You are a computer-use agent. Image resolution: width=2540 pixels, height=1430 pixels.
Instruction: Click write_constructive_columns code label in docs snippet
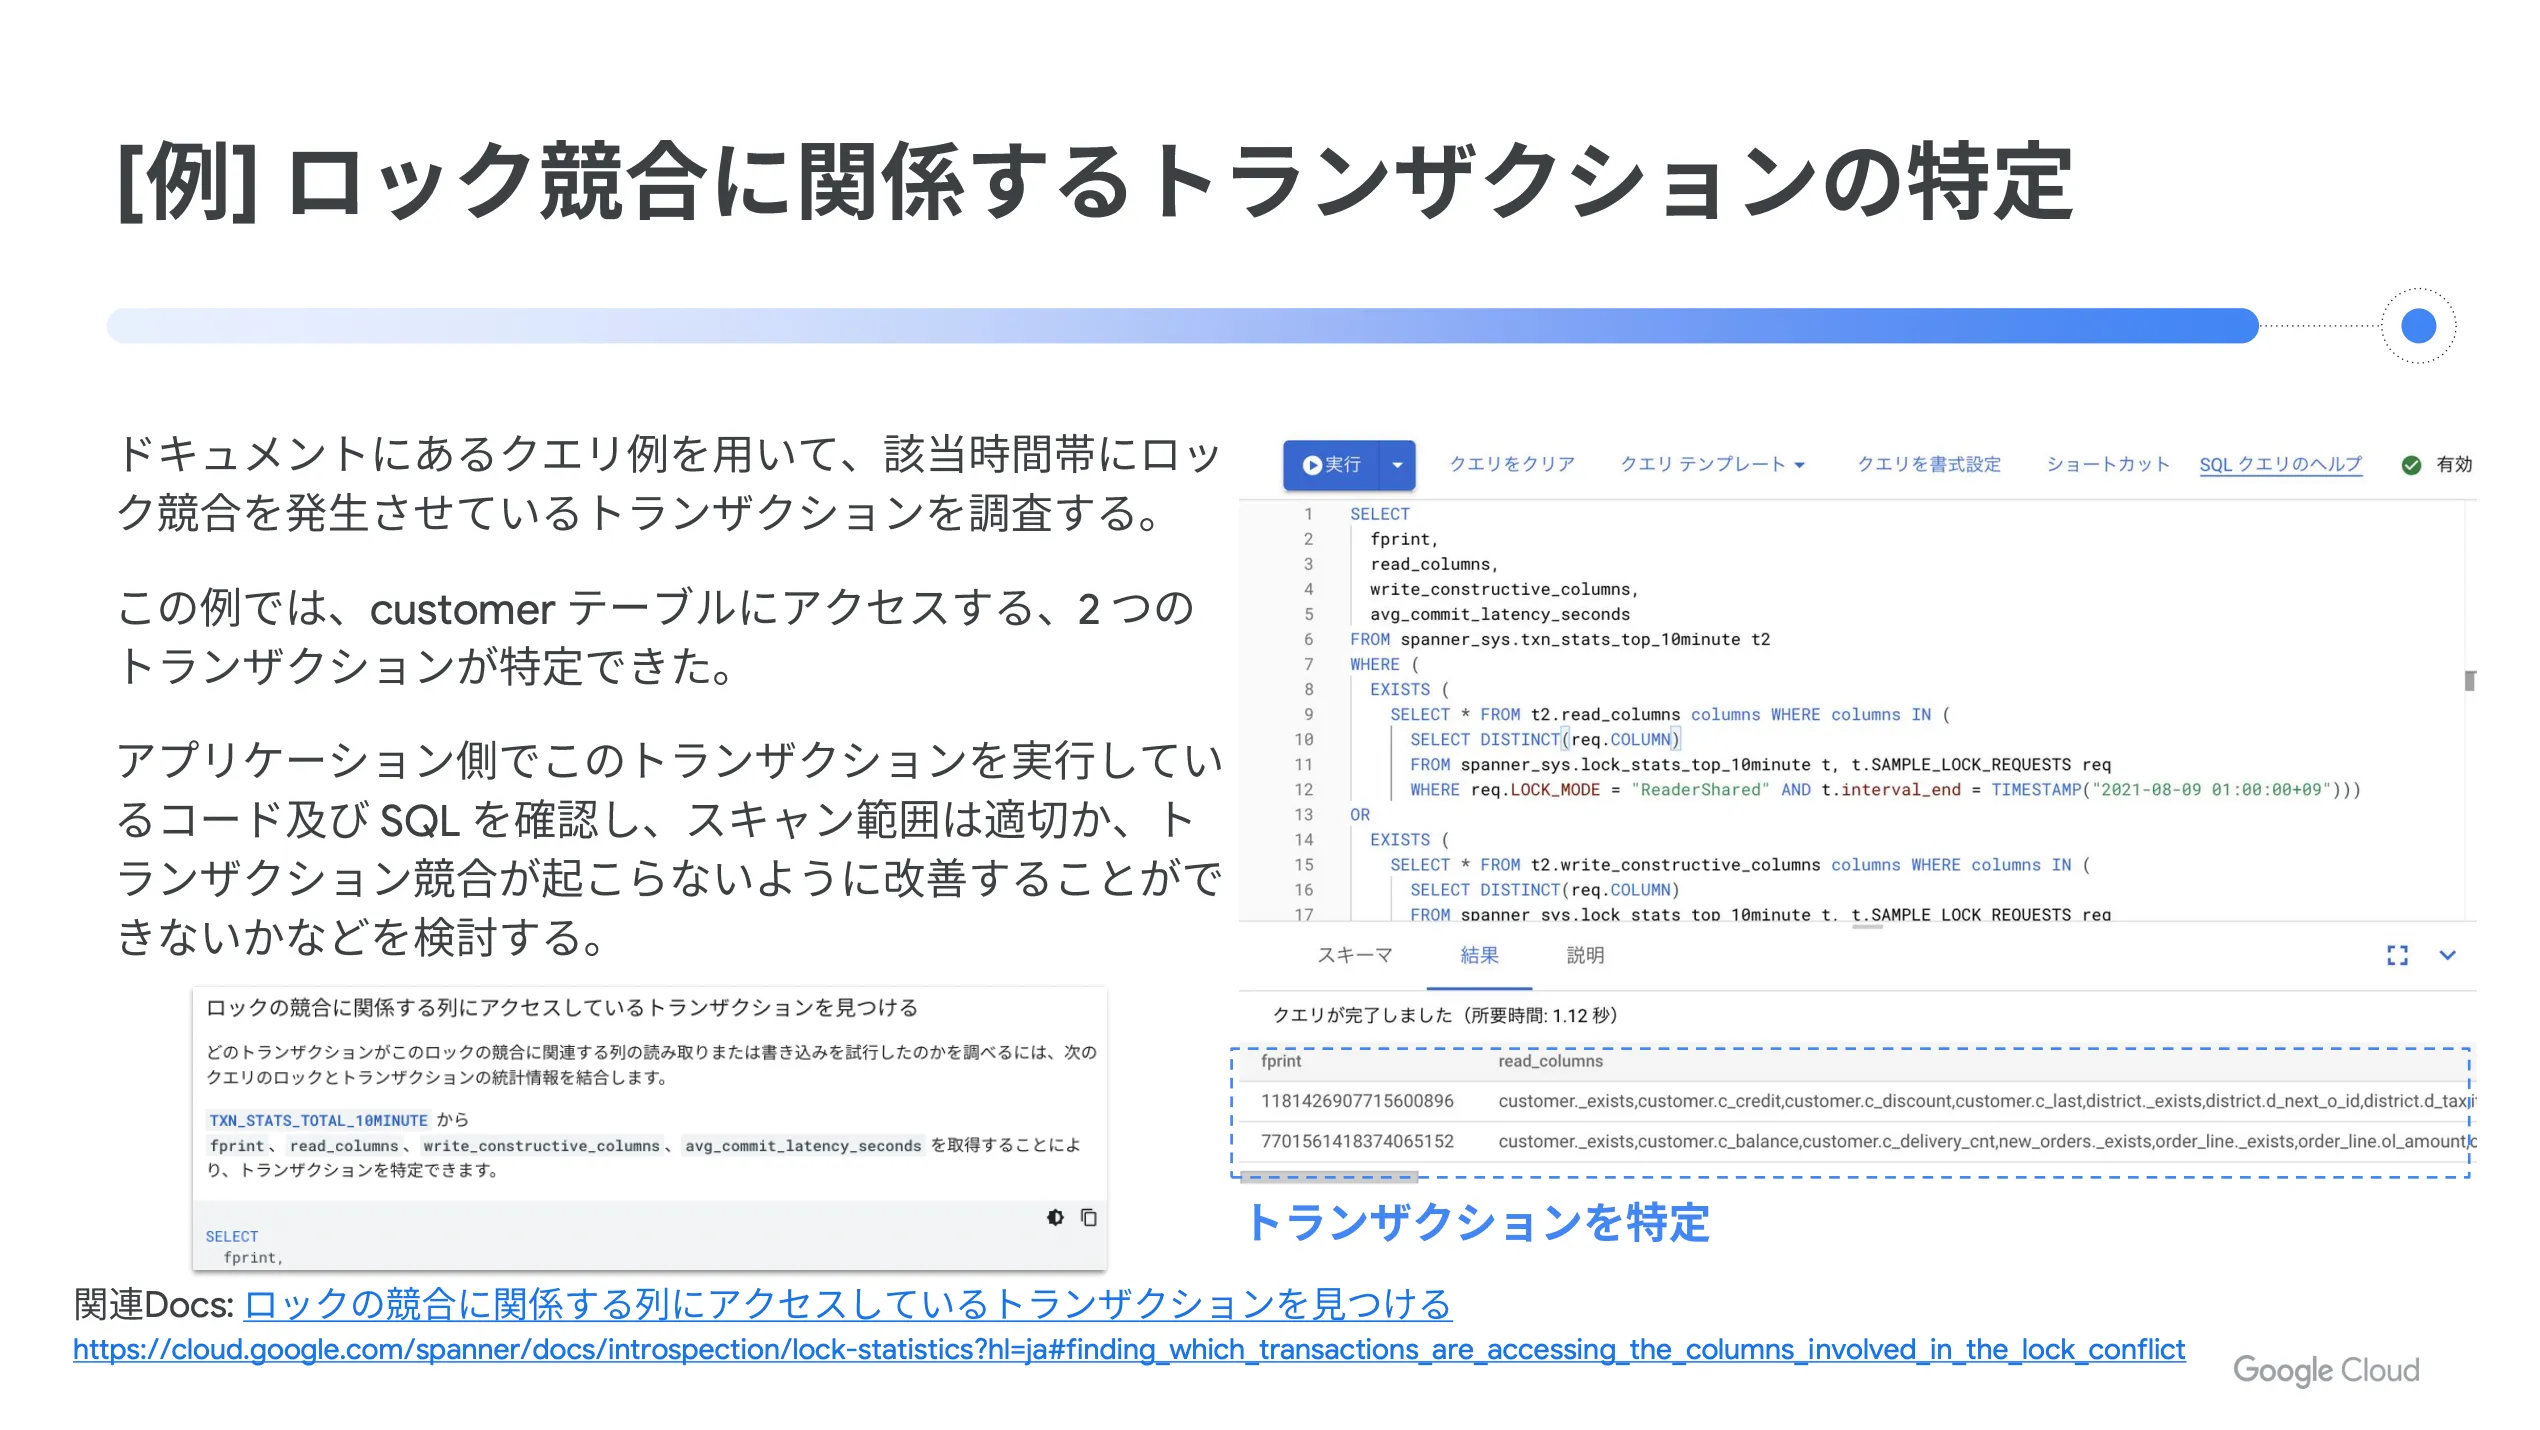[x=541, y=1146]
